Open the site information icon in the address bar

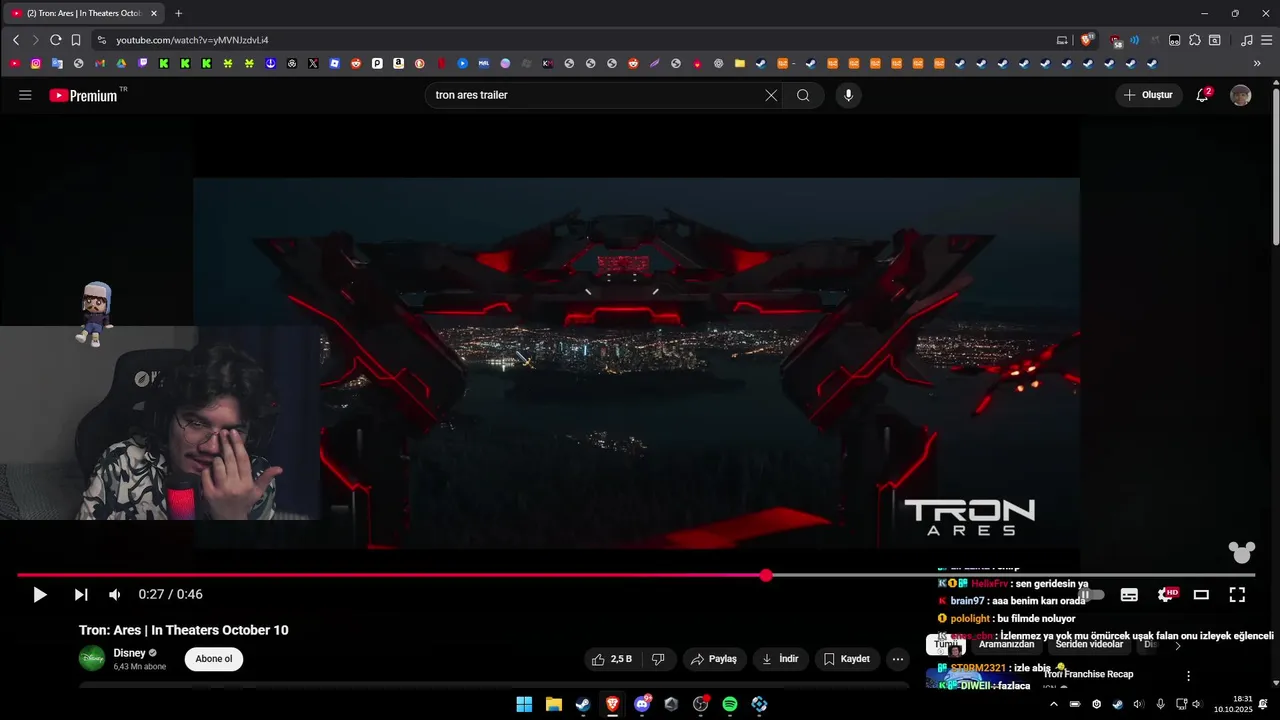[101, 40]
